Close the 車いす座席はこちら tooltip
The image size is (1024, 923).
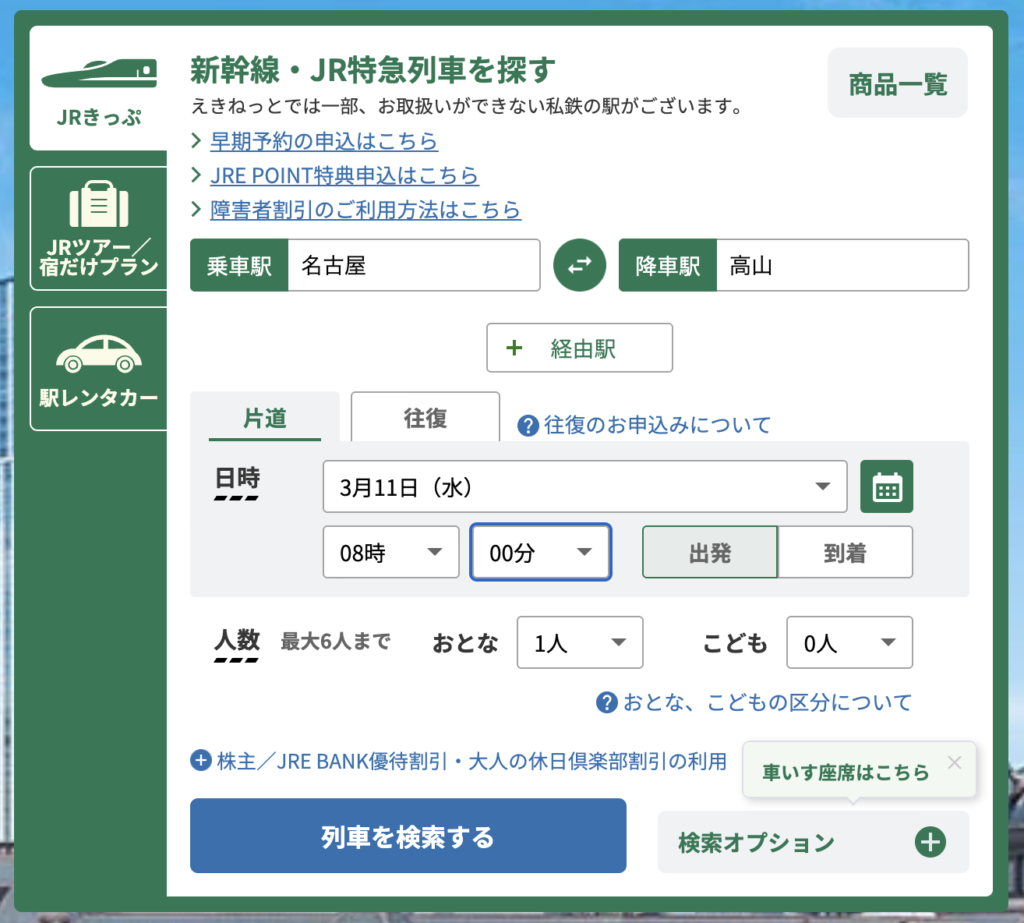[x=954, y=763]
